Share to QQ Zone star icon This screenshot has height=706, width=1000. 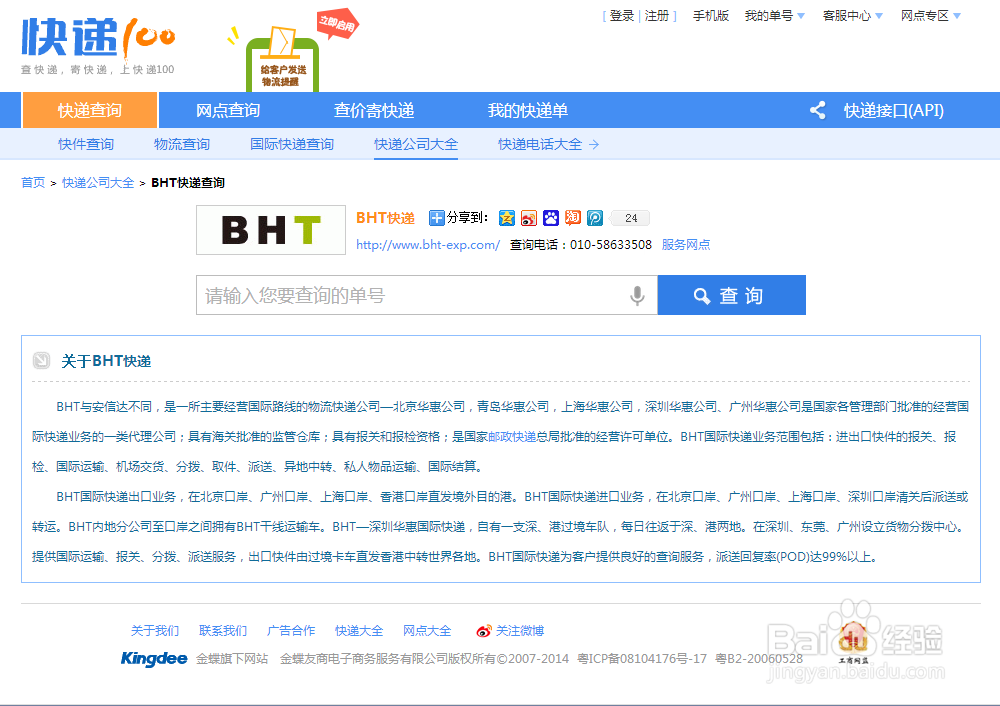507,218
